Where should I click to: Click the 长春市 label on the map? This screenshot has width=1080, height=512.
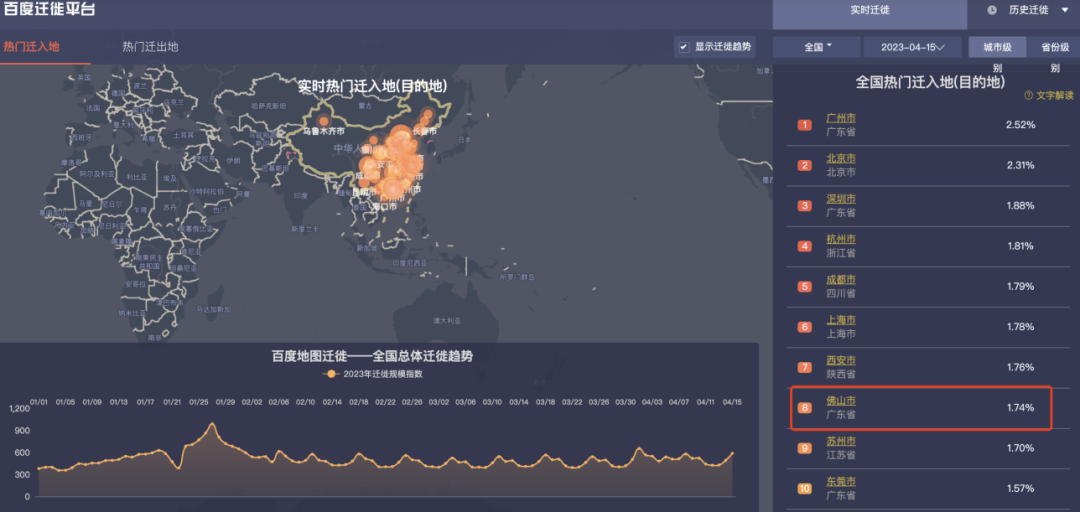(424, 131)
